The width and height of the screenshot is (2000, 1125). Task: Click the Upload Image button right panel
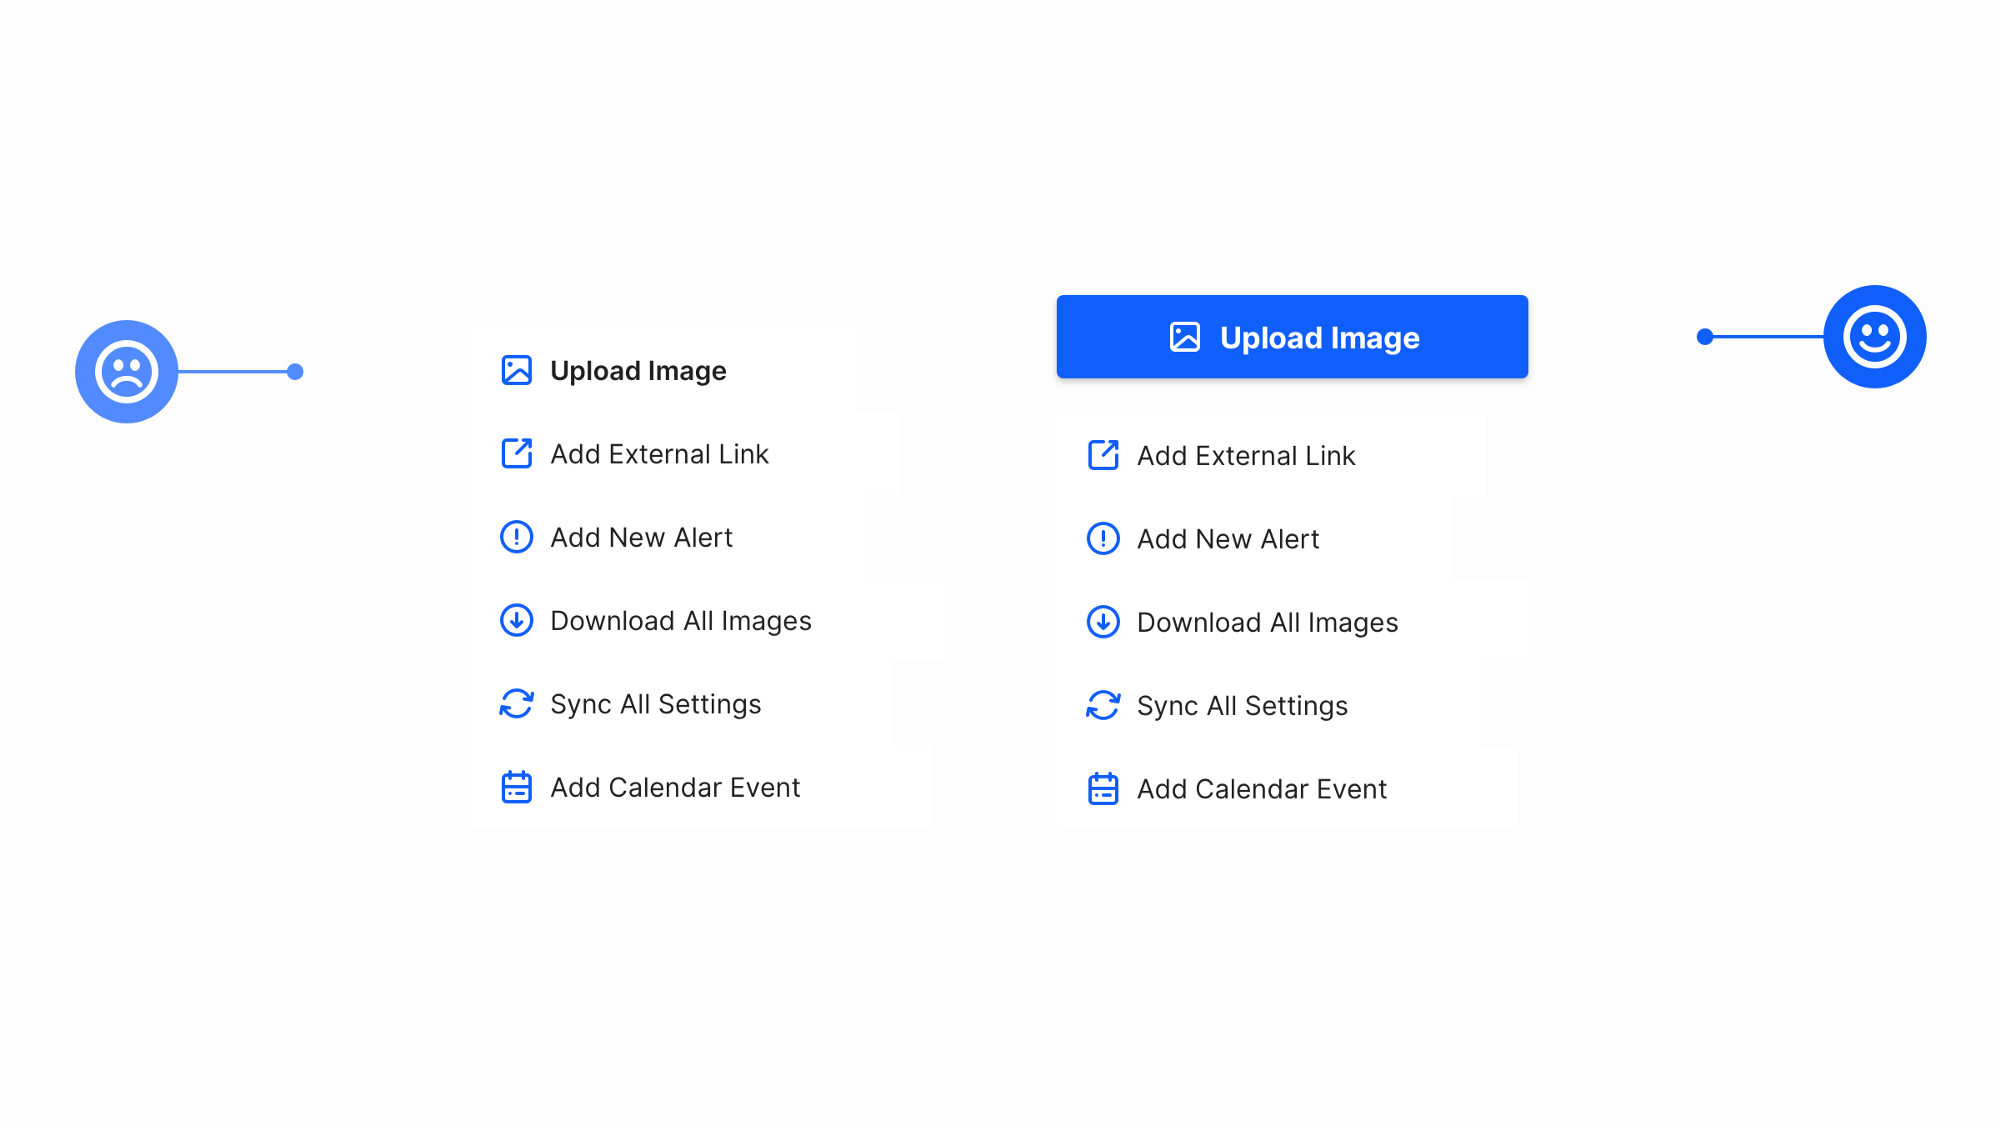[x=1293, y=337]
